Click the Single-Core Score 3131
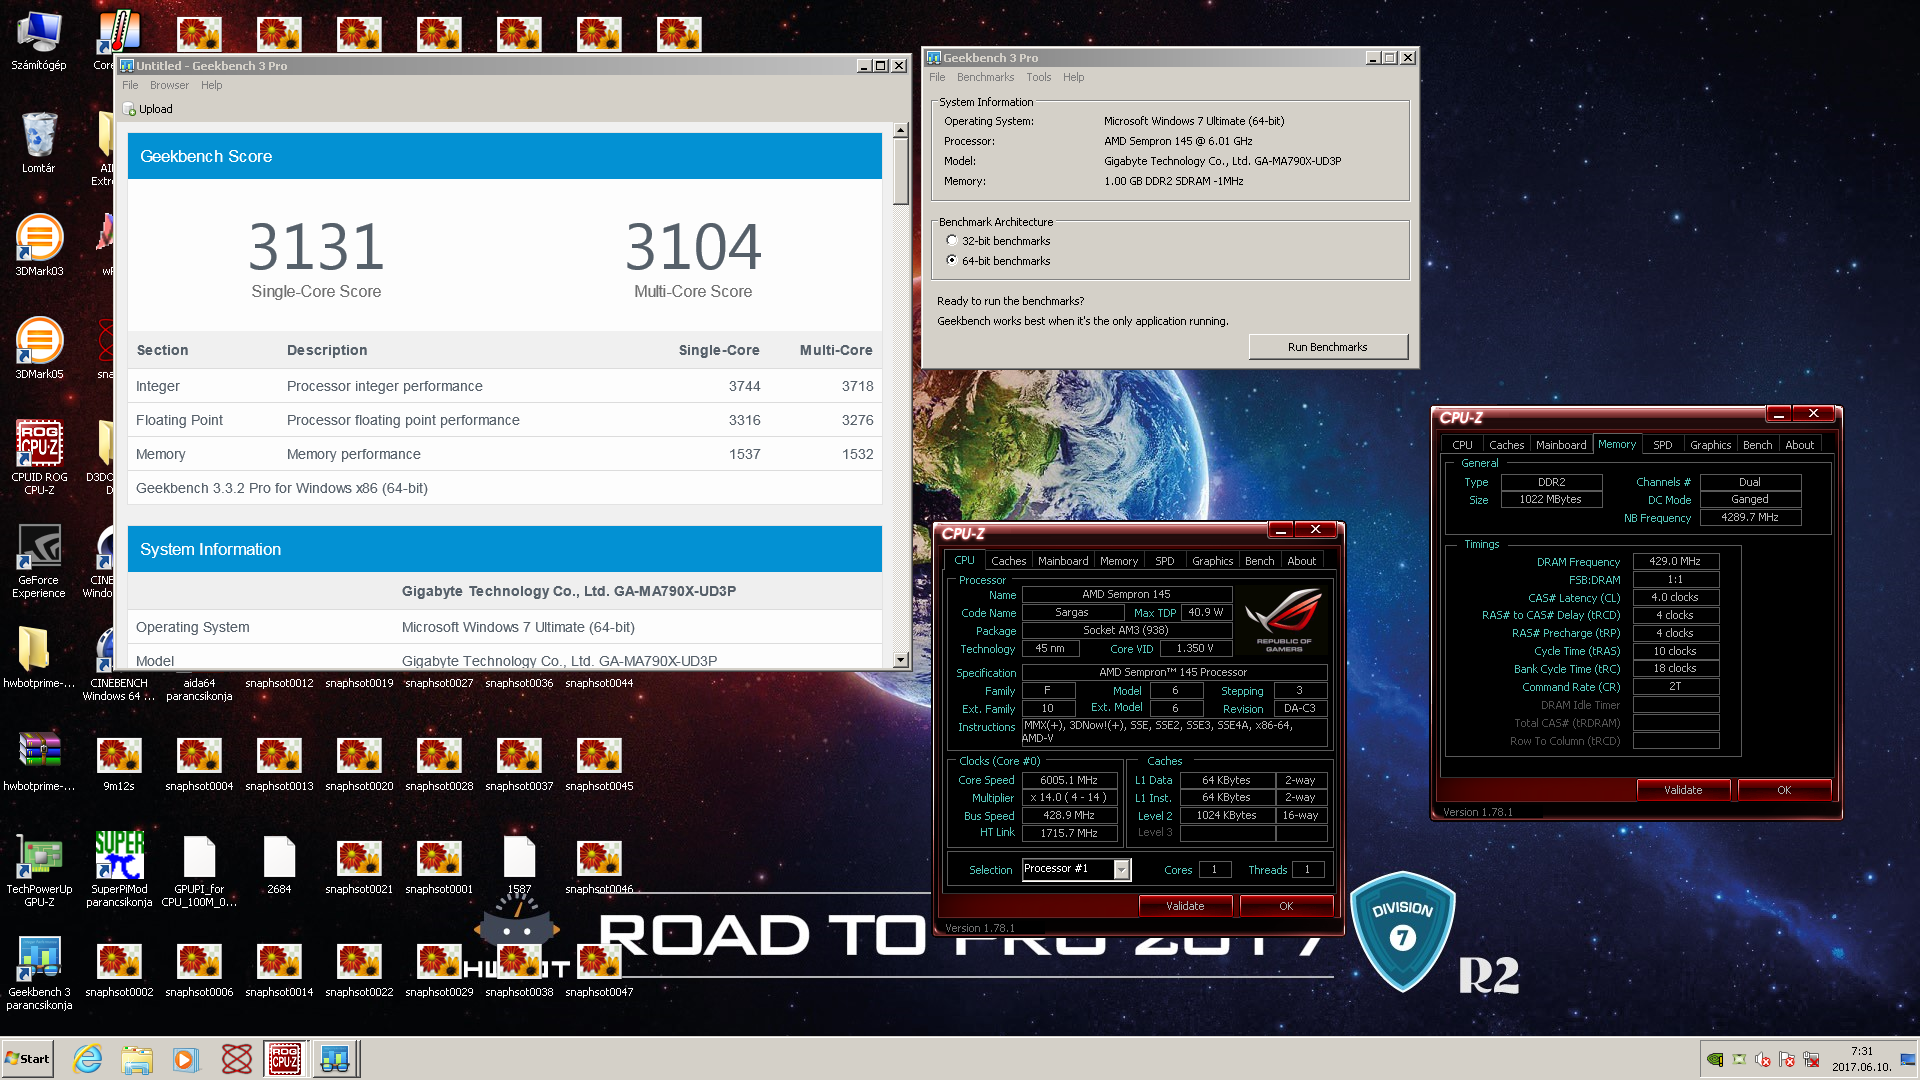 [316, 246]
